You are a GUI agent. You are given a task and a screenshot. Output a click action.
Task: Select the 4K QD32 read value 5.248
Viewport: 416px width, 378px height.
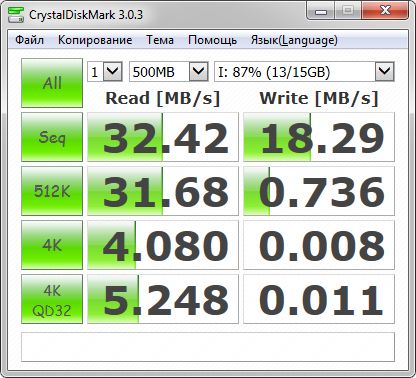(163, 299)
